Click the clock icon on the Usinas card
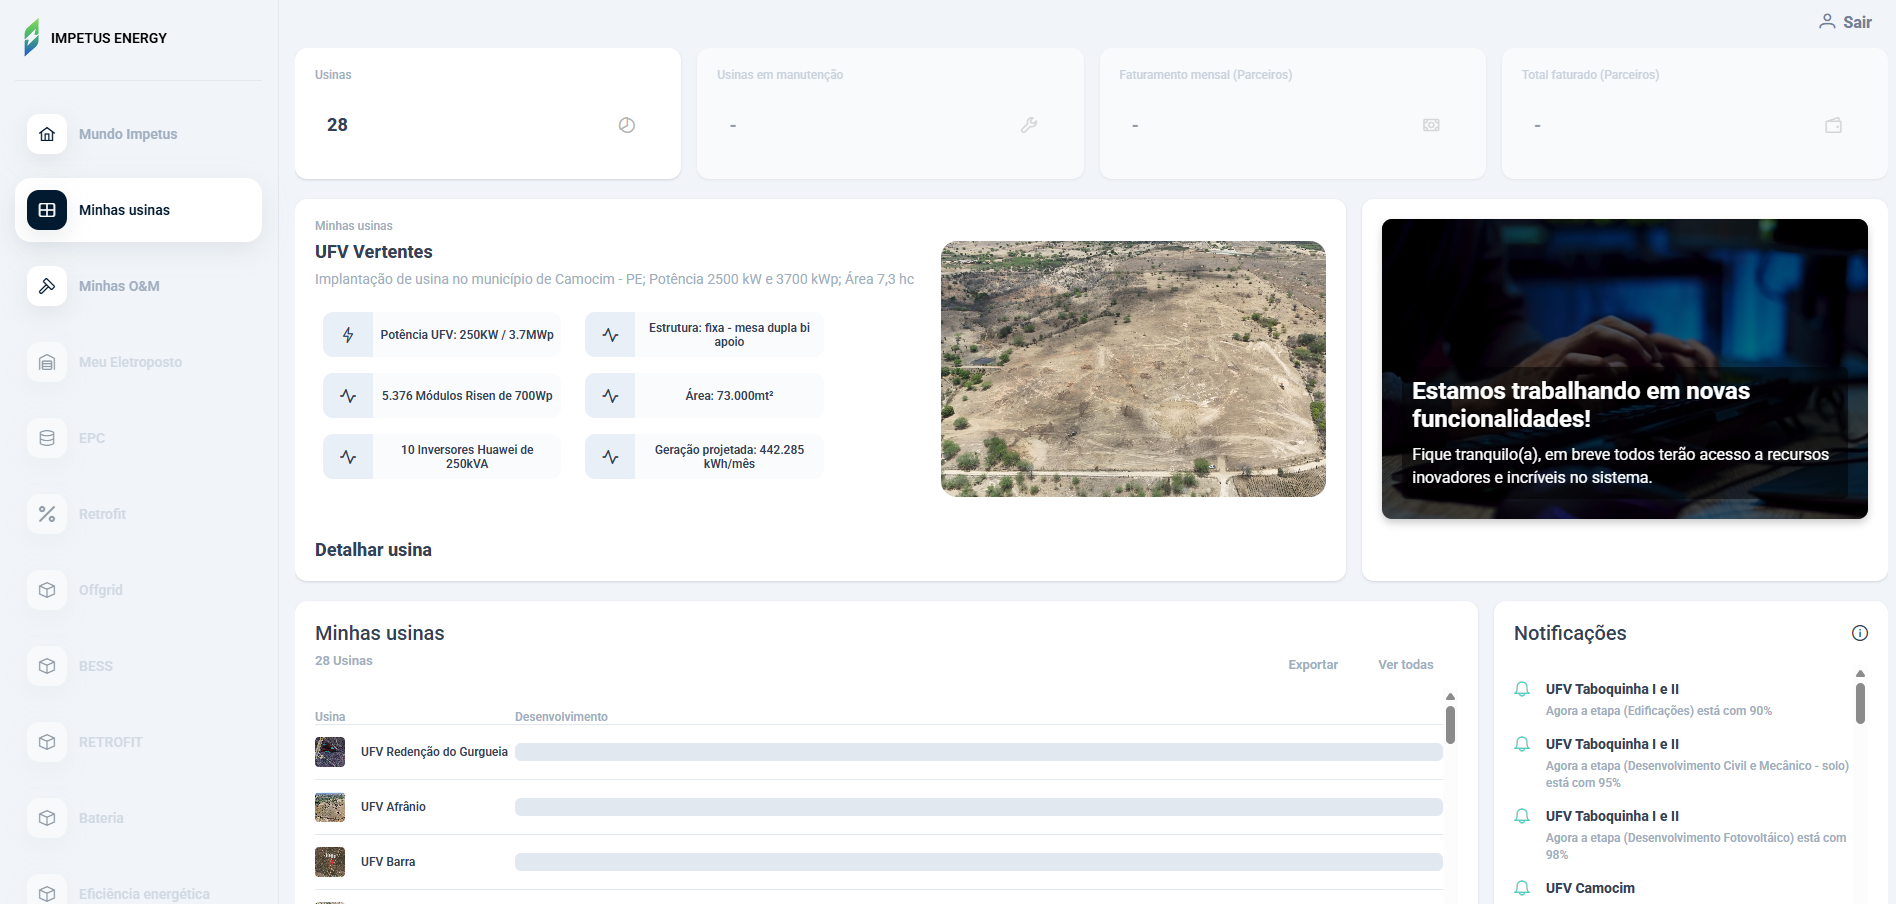Screen dimensions: 1896x904 point(626,125)
